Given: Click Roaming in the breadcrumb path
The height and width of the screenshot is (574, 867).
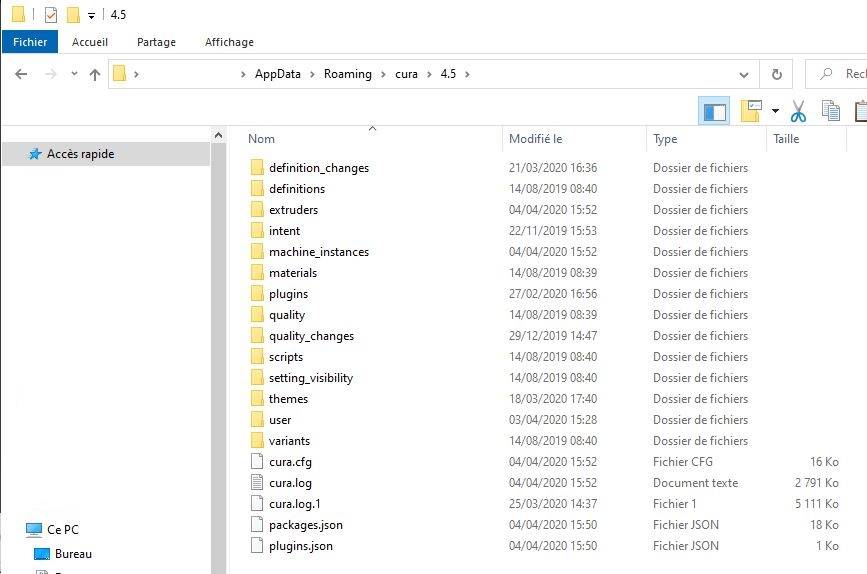Looking at the screenshot, I should (x=348, y=74).
